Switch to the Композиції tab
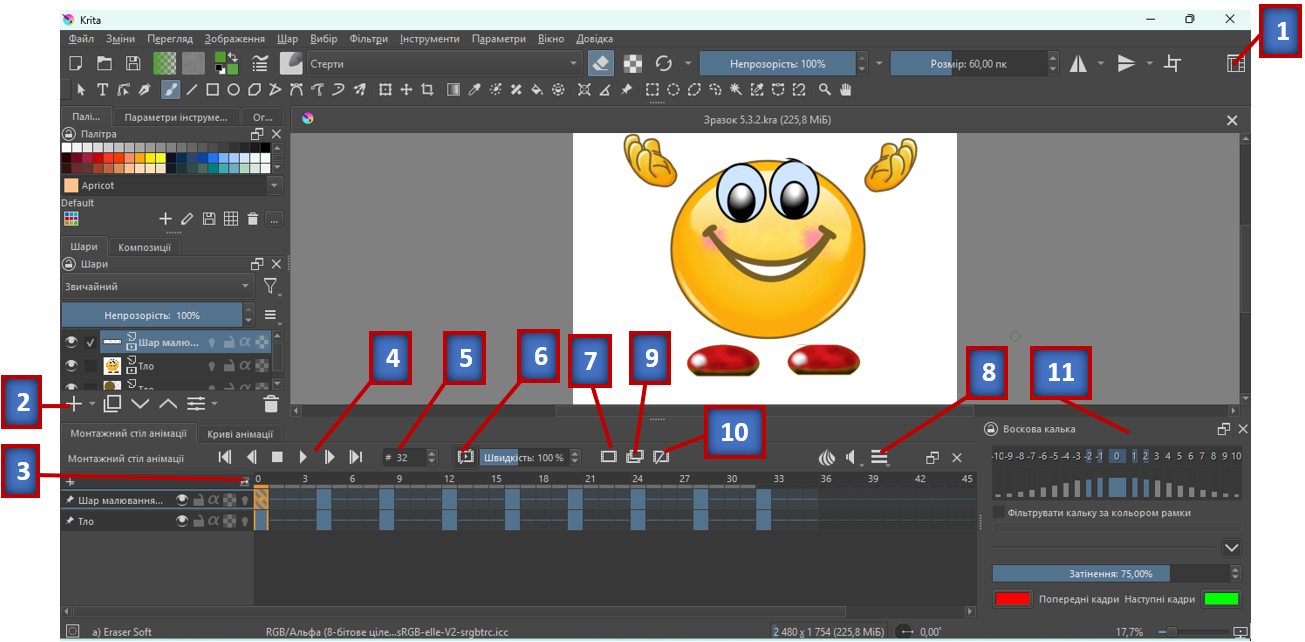Viewport: 1305px width, 642px height. coord(145,247)
